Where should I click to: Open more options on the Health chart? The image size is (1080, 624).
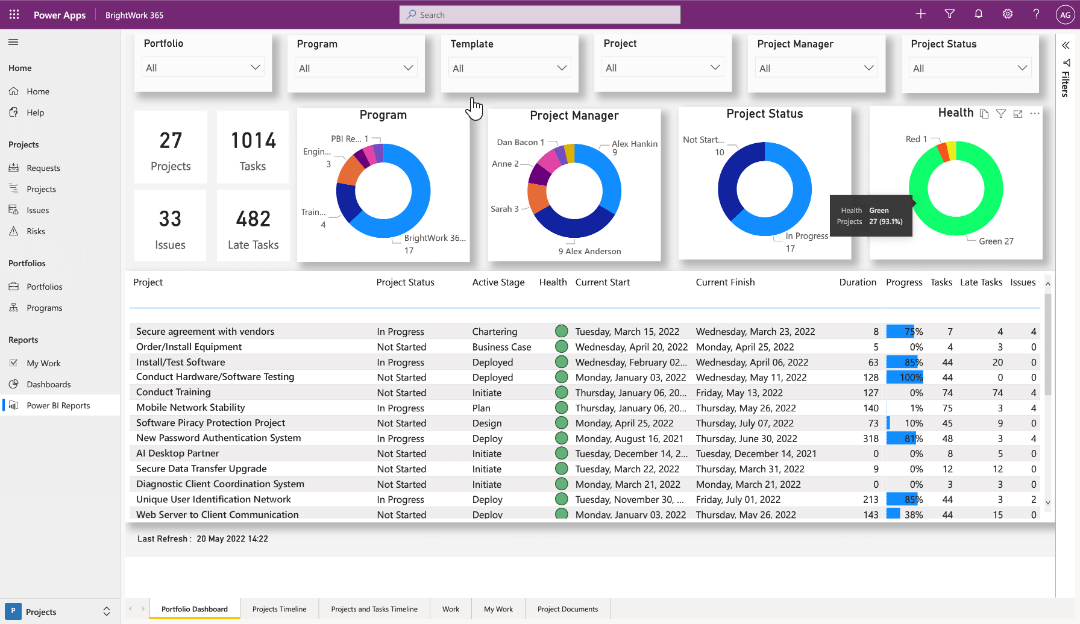[x=1034, y=113]
